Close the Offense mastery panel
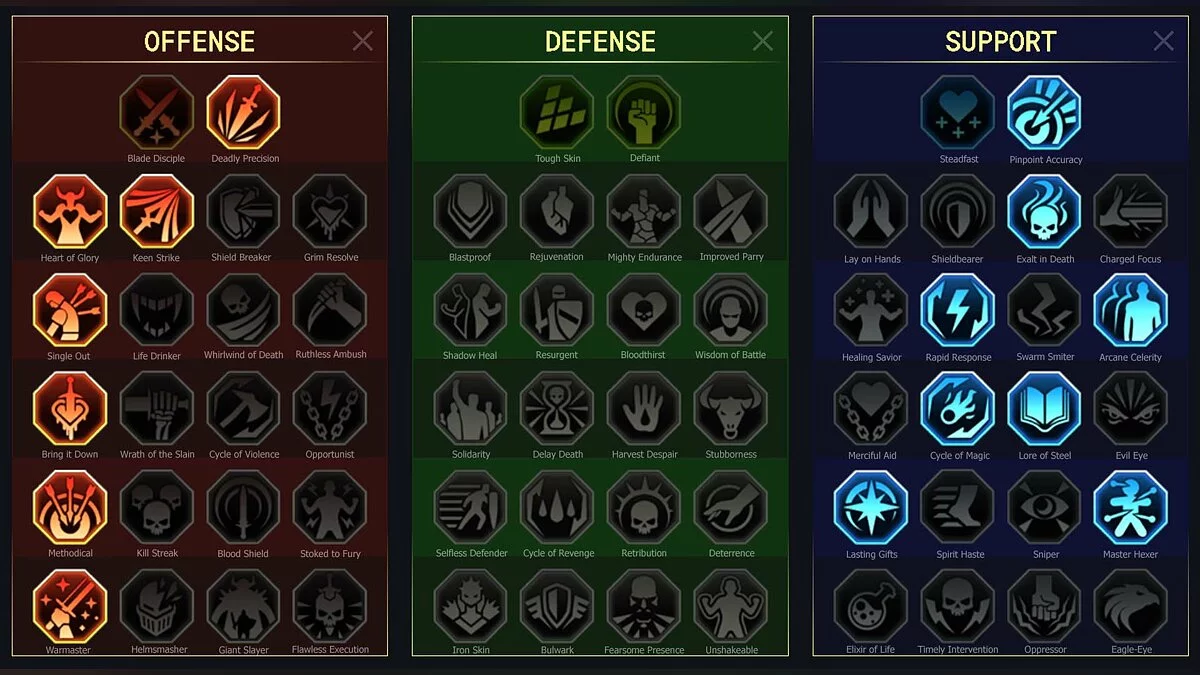The image size is (1200, 675). pyautogui.click(x=363, y=41)
